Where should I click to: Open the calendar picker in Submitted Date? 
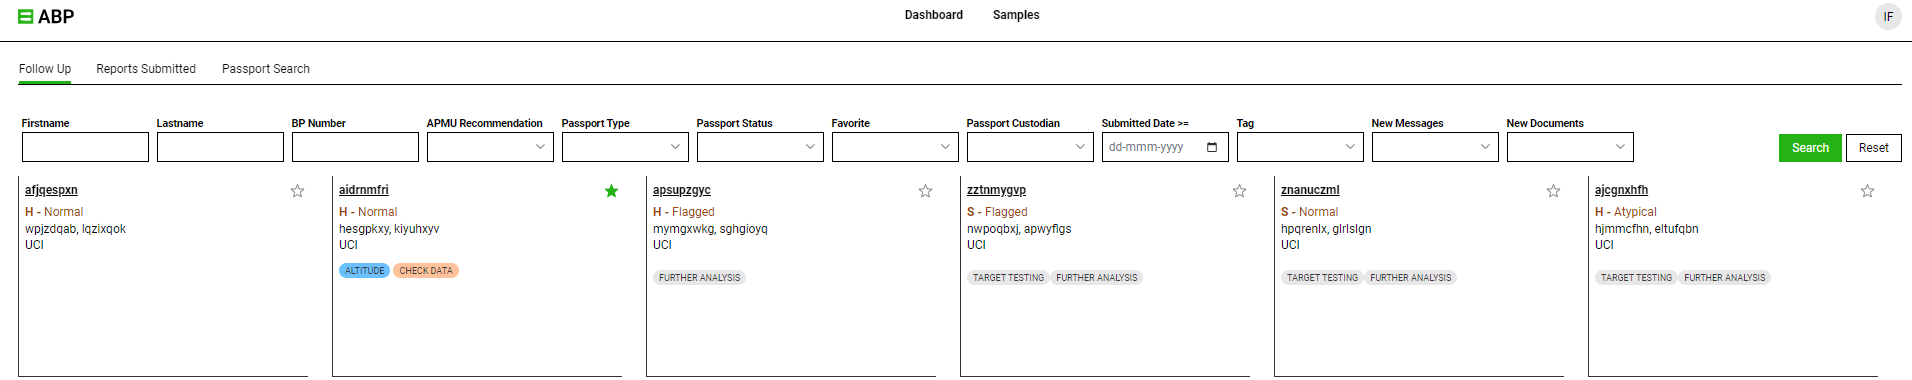[1212, 147]
